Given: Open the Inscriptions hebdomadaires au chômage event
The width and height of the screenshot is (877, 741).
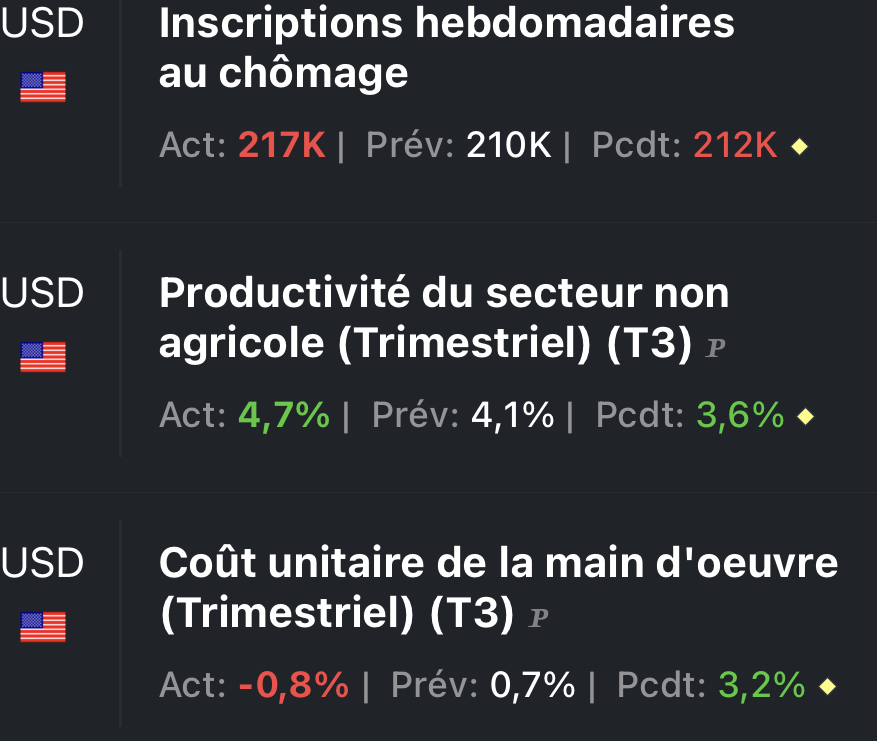Looking at the screenshot, I should [x=446, y=48].
